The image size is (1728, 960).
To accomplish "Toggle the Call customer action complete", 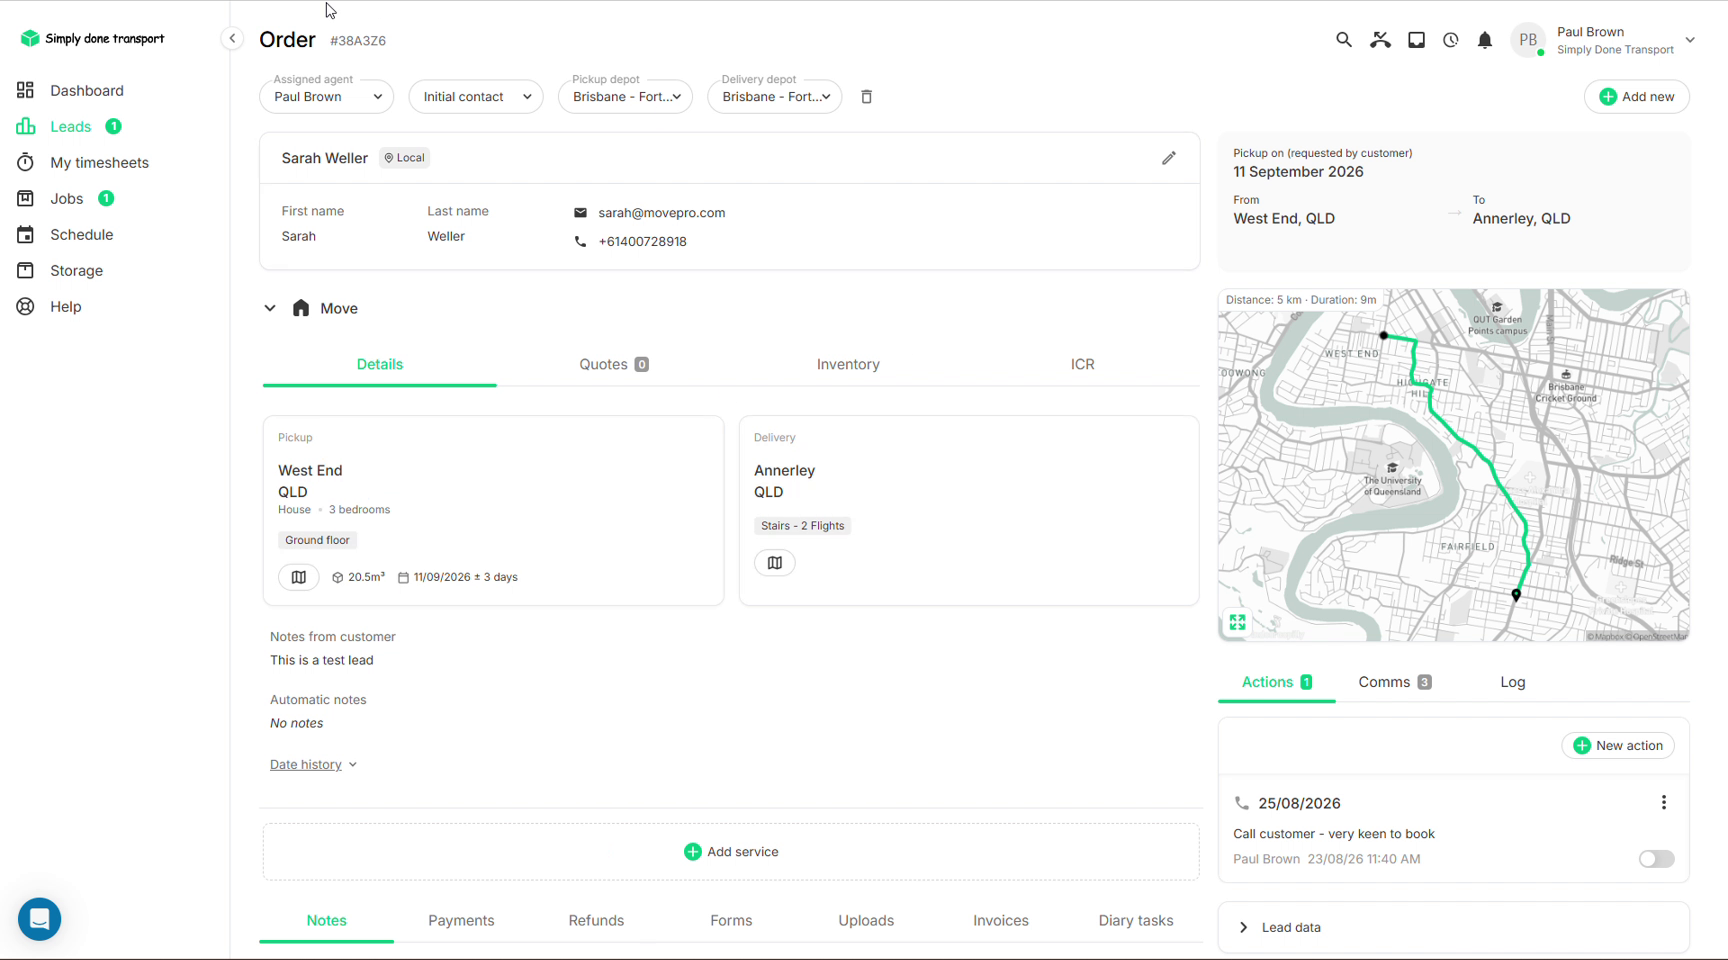I will click(x=1656, y=859).
